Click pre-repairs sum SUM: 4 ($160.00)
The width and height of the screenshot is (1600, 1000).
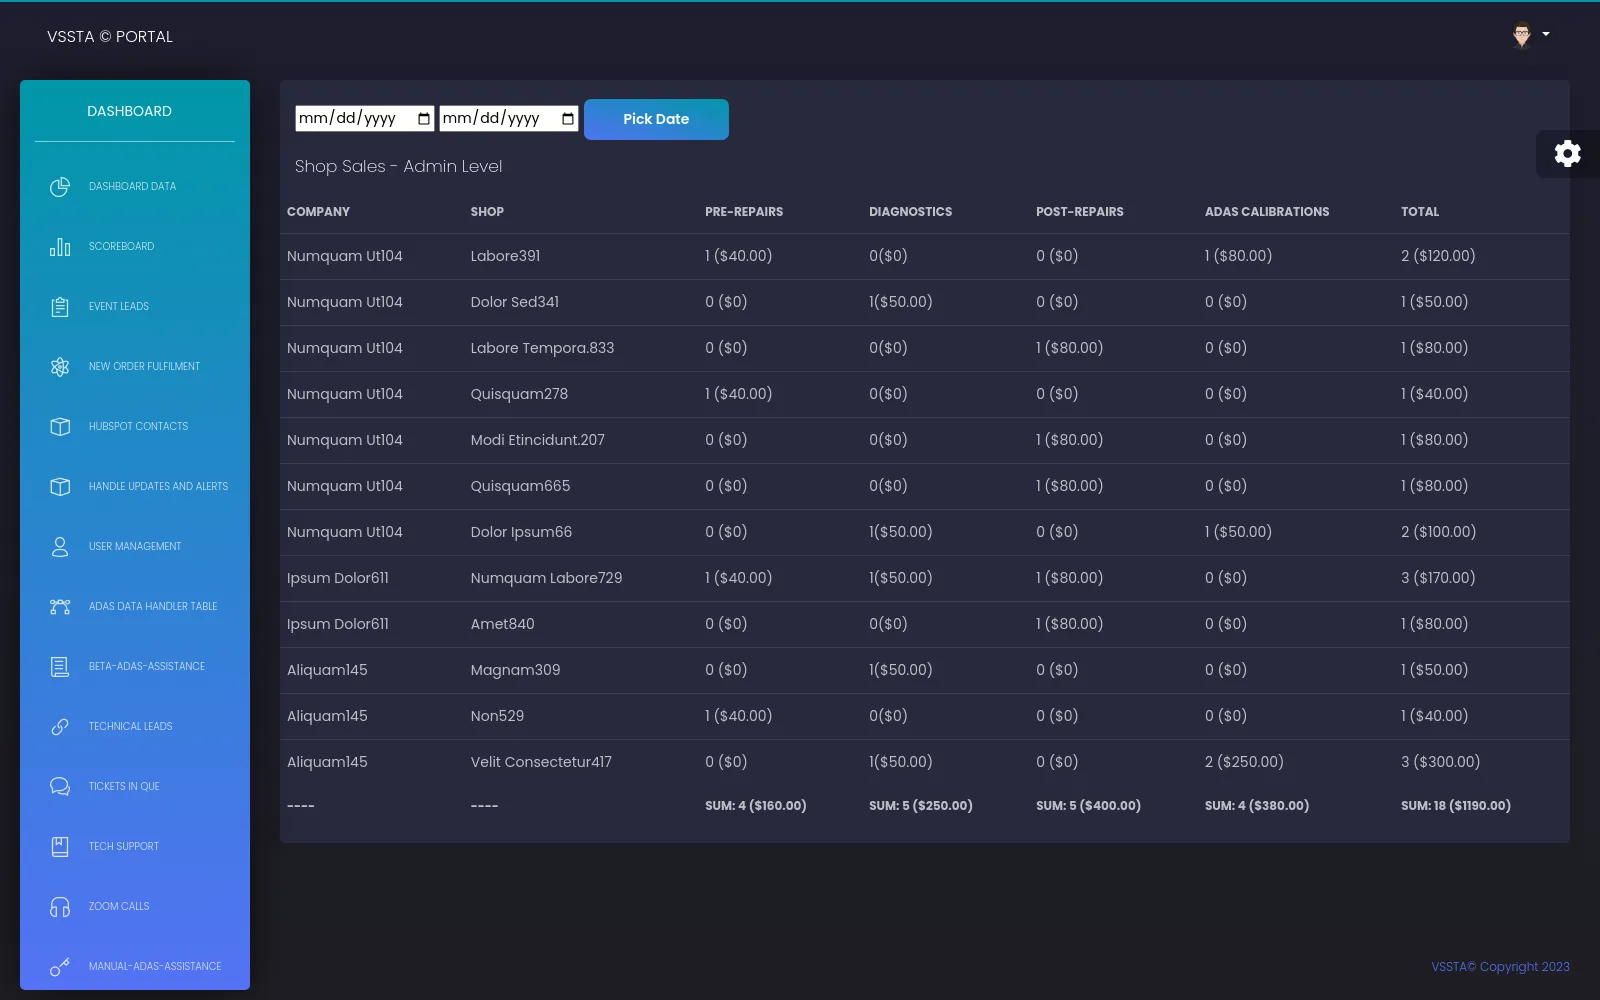pyautogui.click(x=756, y=806)
